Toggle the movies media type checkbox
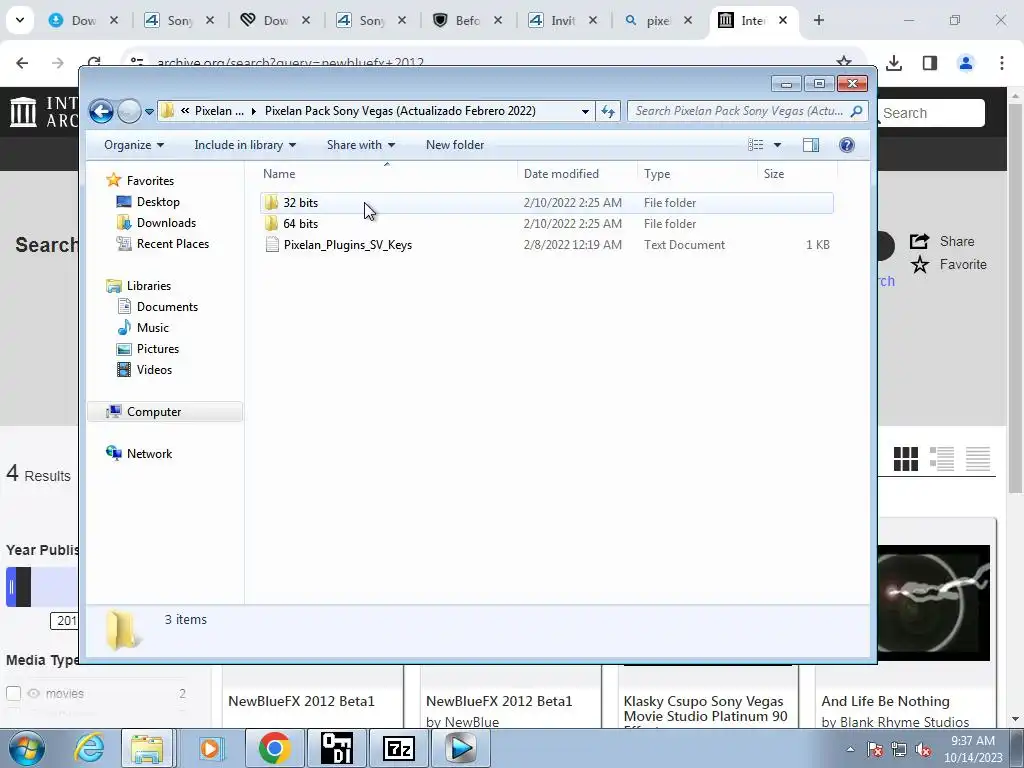 [13, 693]
